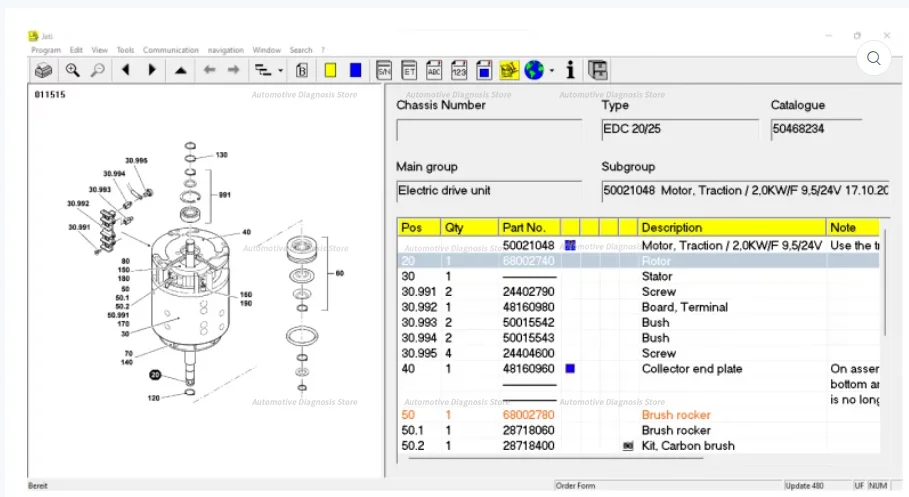Click part number 28718060
The height and width of the screenshot is (497, 909).
tap(528, 430)
